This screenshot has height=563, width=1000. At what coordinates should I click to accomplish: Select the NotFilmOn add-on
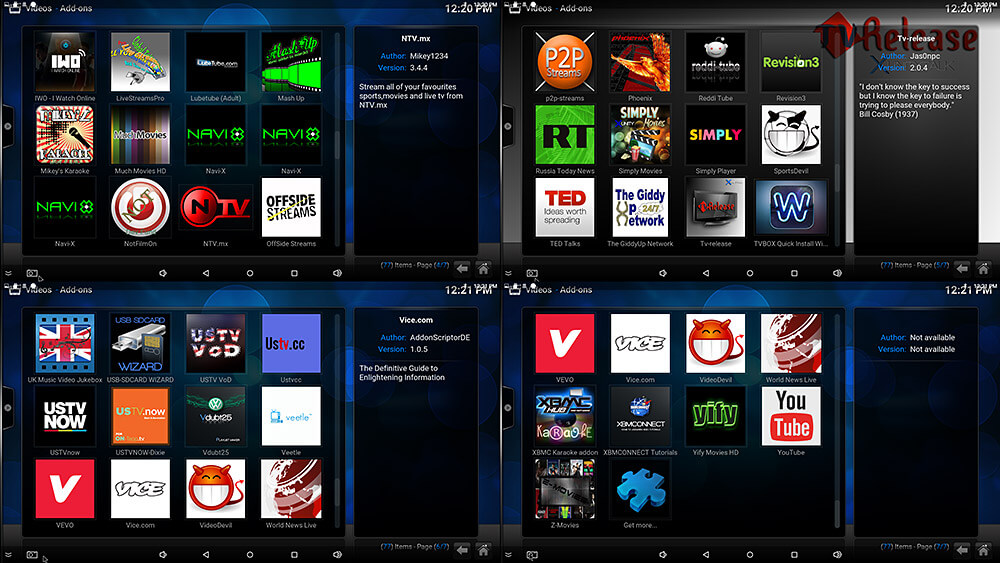pos(140,208)
